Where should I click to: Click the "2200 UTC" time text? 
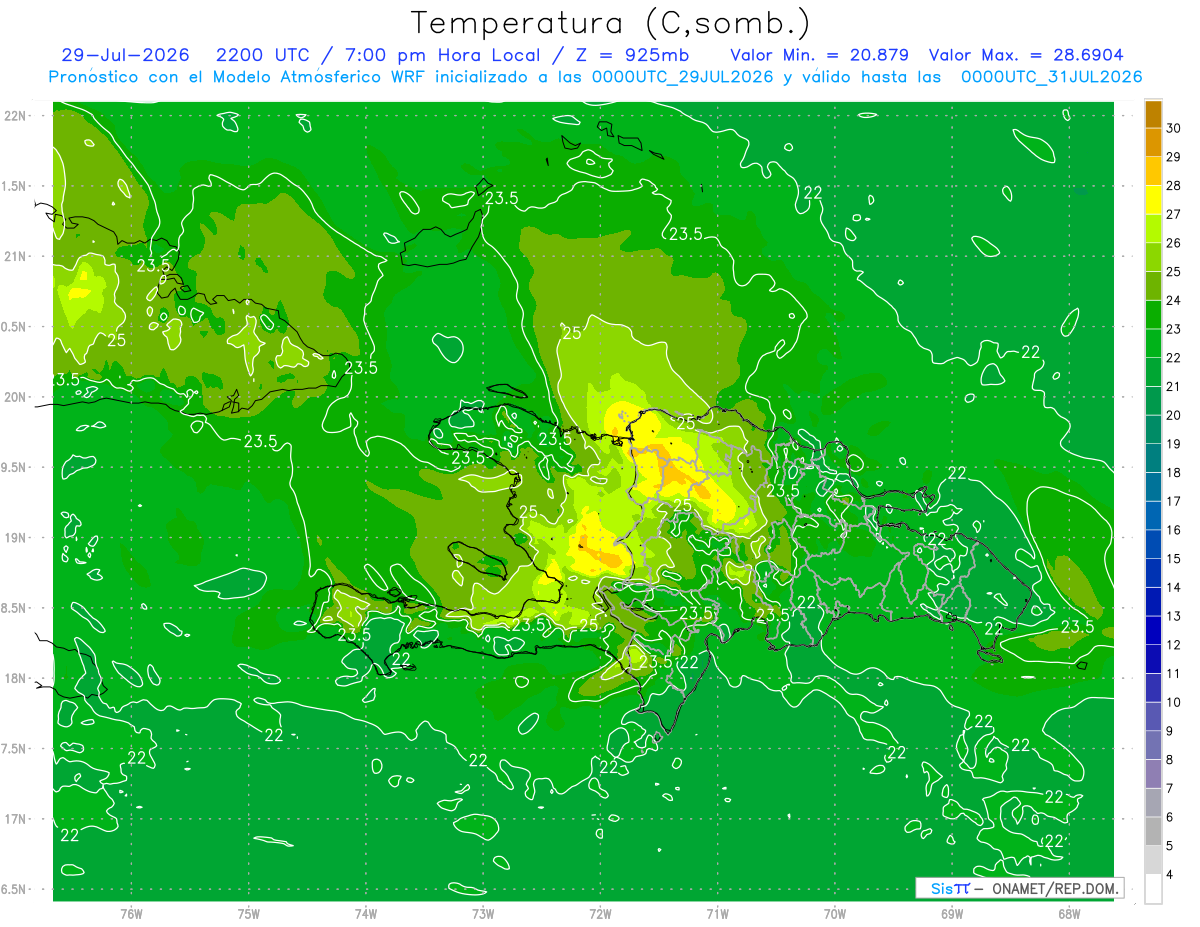coord(262,55)
